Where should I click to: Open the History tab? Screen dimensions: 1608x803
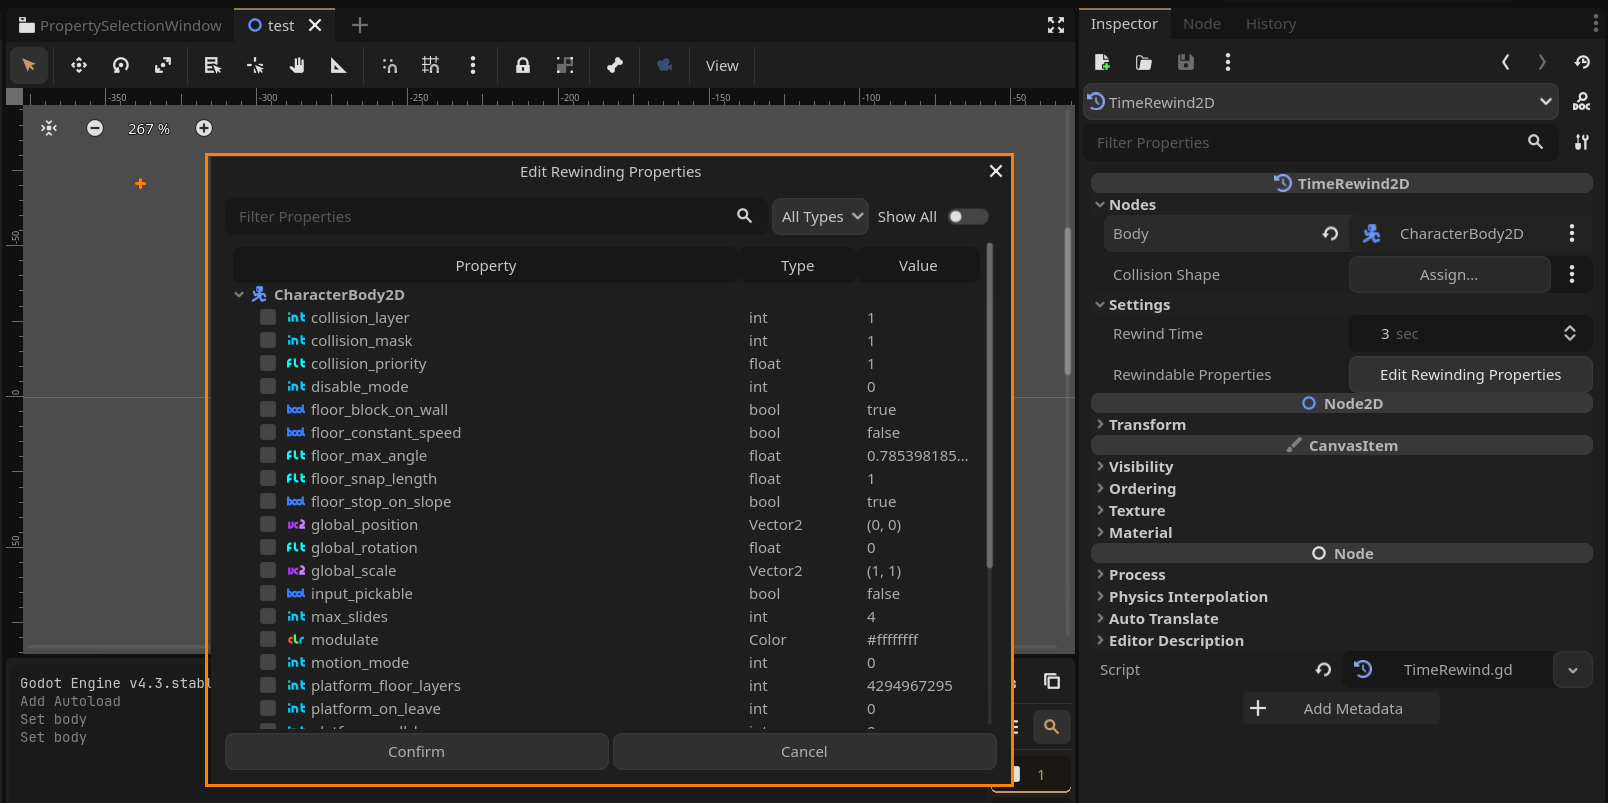(1270, 24)
